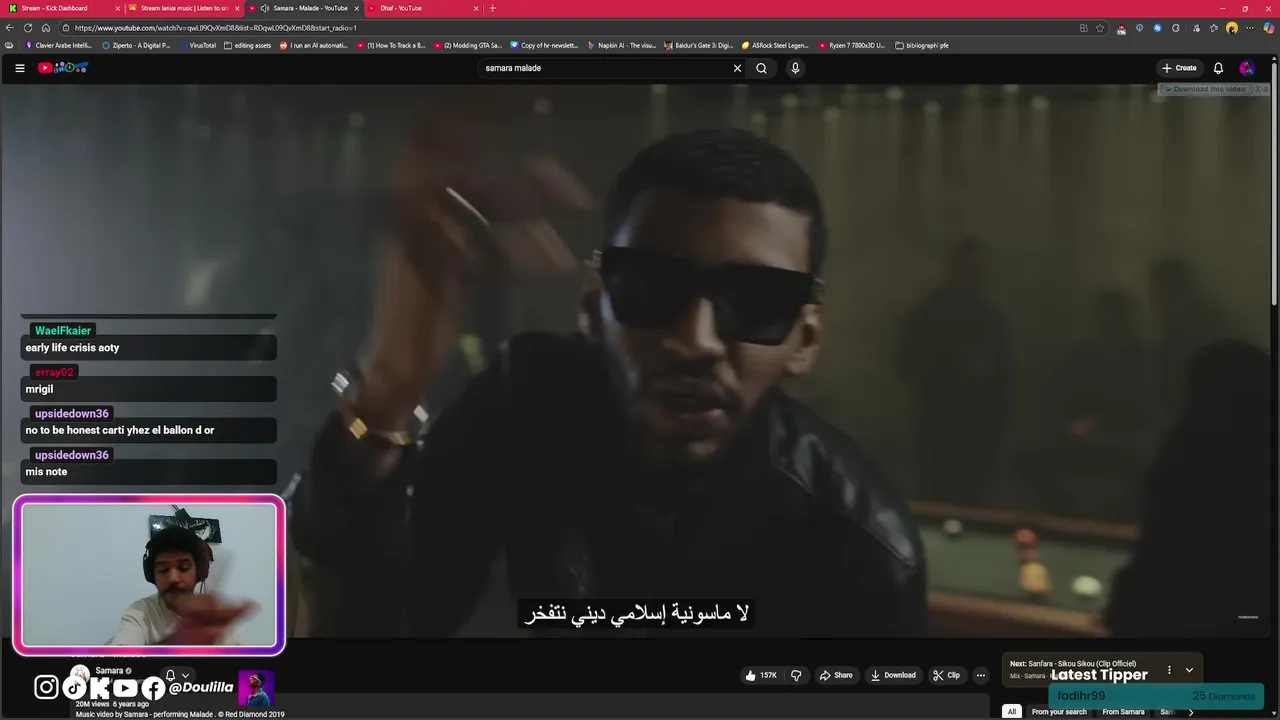The height and width of the screenshot is (720, 1280).
Task: Open 'Ziperto - A Digital P...' bookmark
Action: [x=136, y=45]
